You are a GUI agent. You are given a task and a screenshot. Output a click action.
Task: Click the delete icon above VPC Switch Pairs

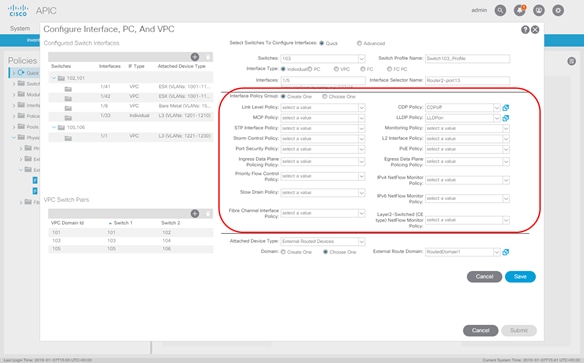point(208,214)
